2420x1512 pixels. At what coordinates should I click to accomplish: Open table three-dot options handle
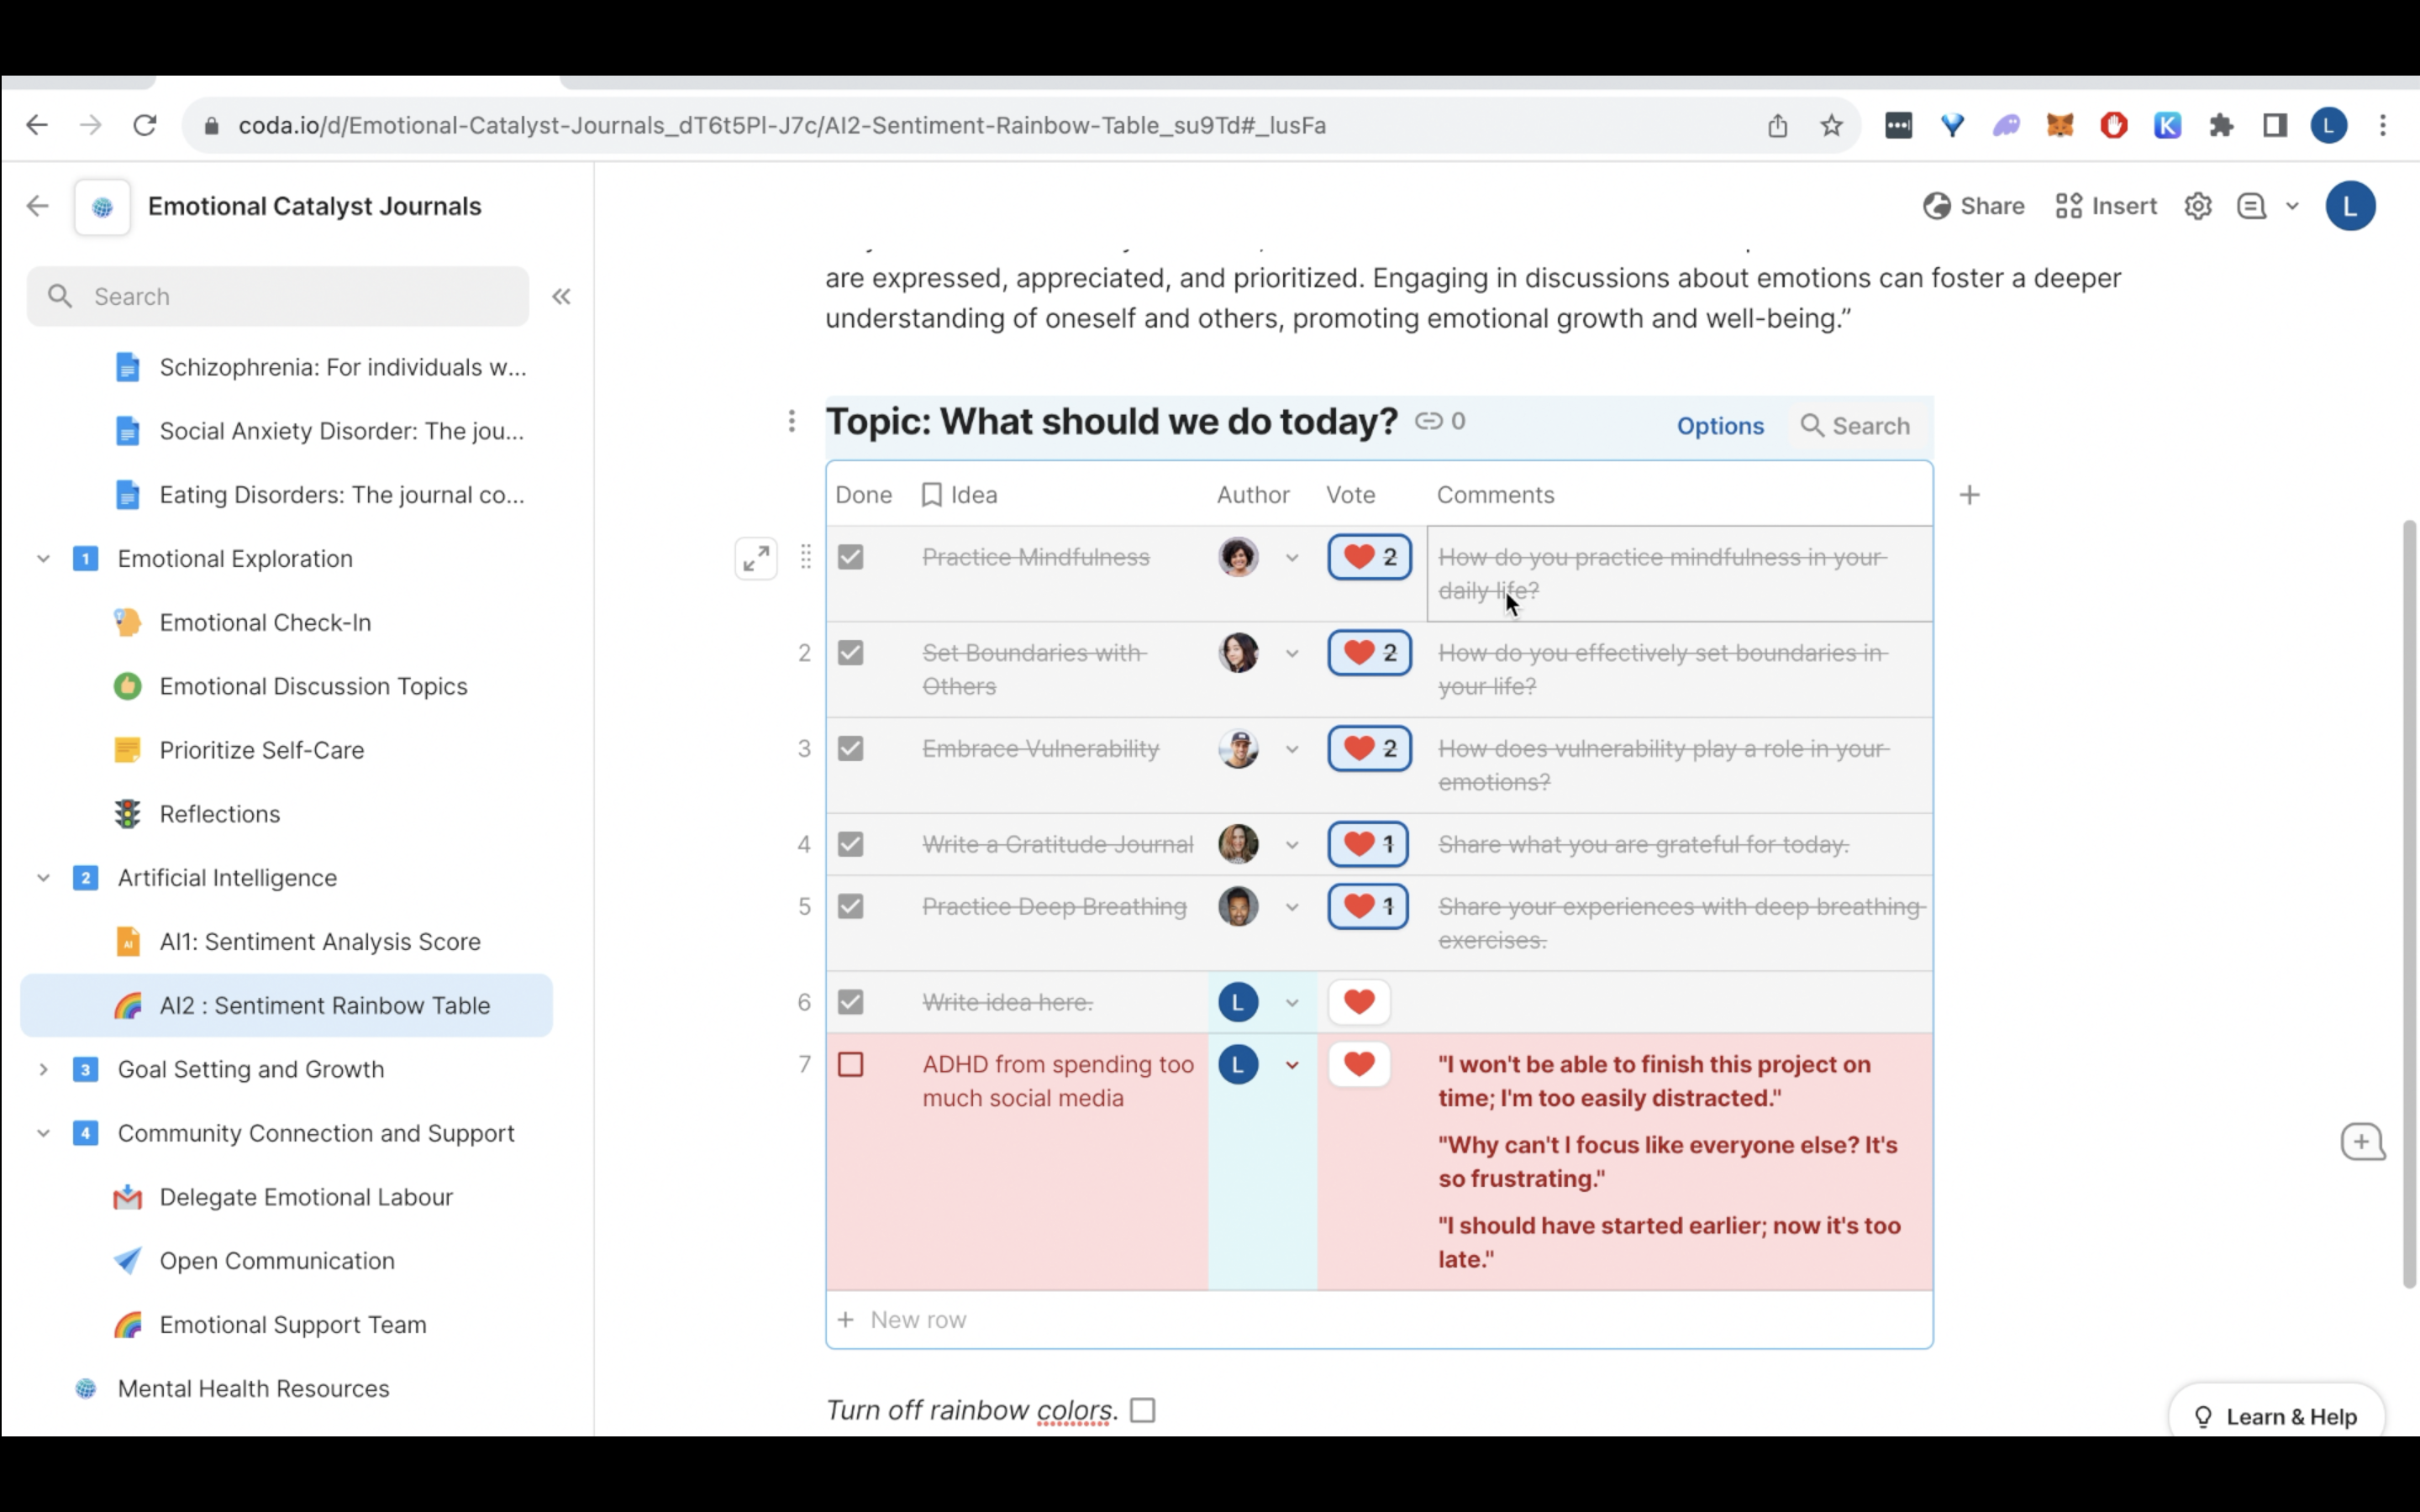(x=791, y=421)
